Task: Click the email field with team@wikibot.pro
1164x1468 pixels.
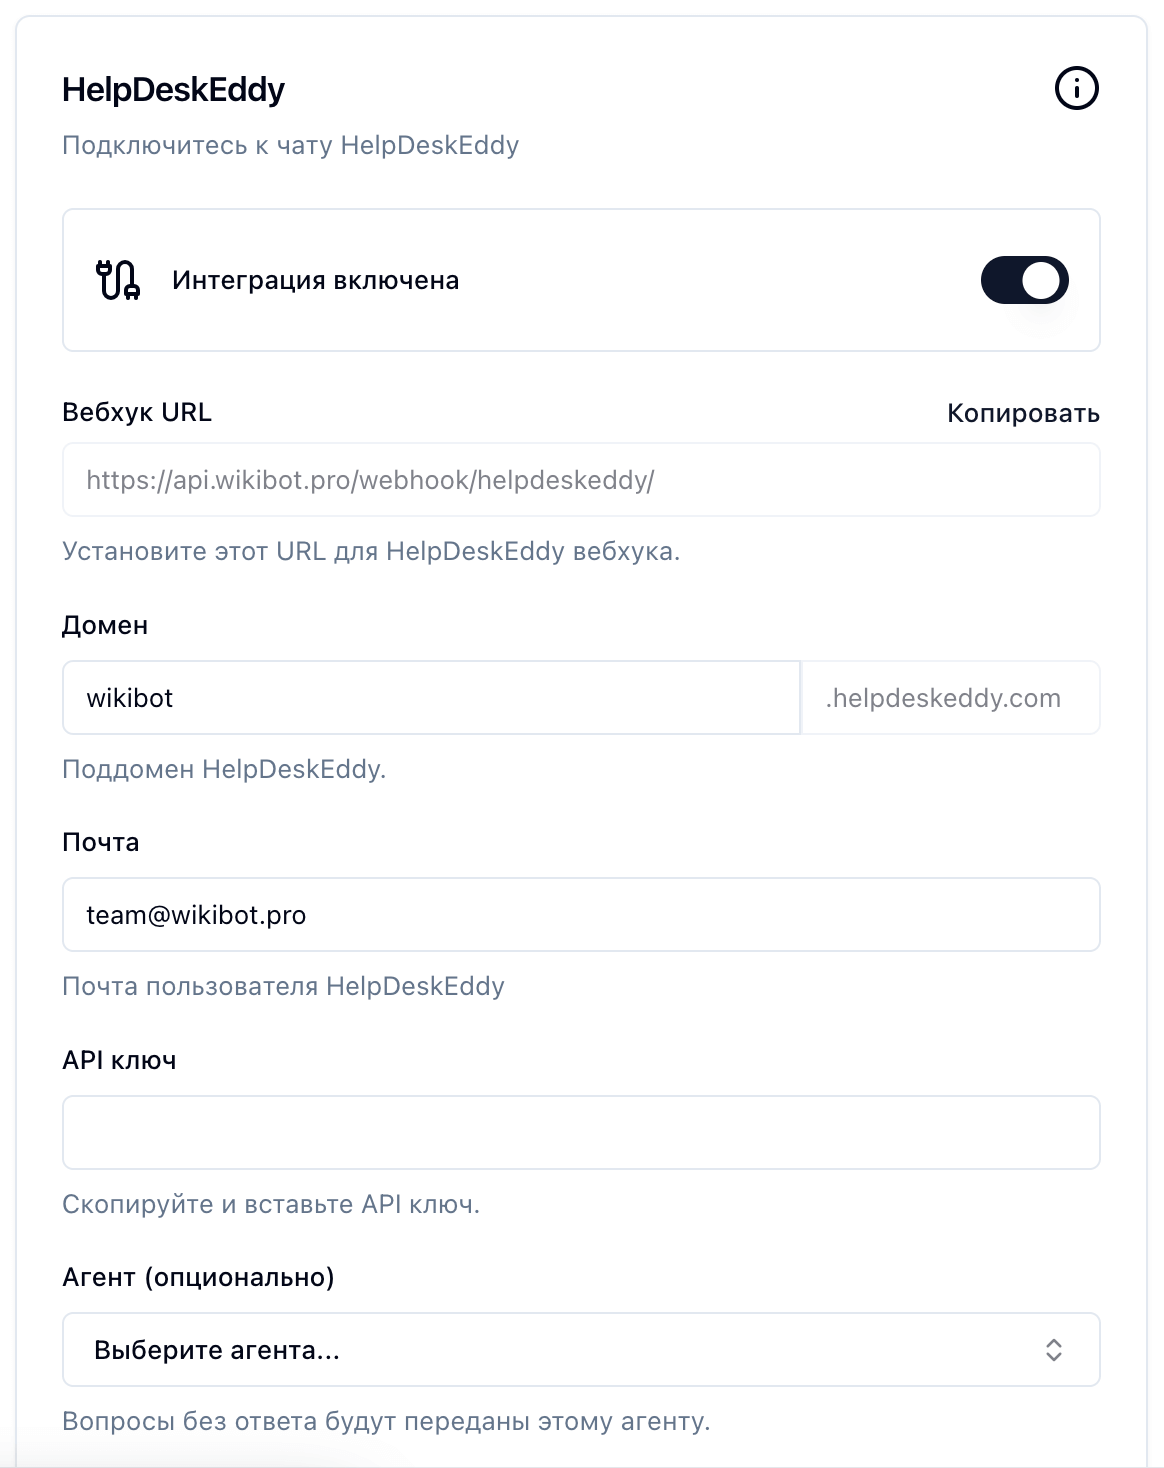Action: coord(580,915)
